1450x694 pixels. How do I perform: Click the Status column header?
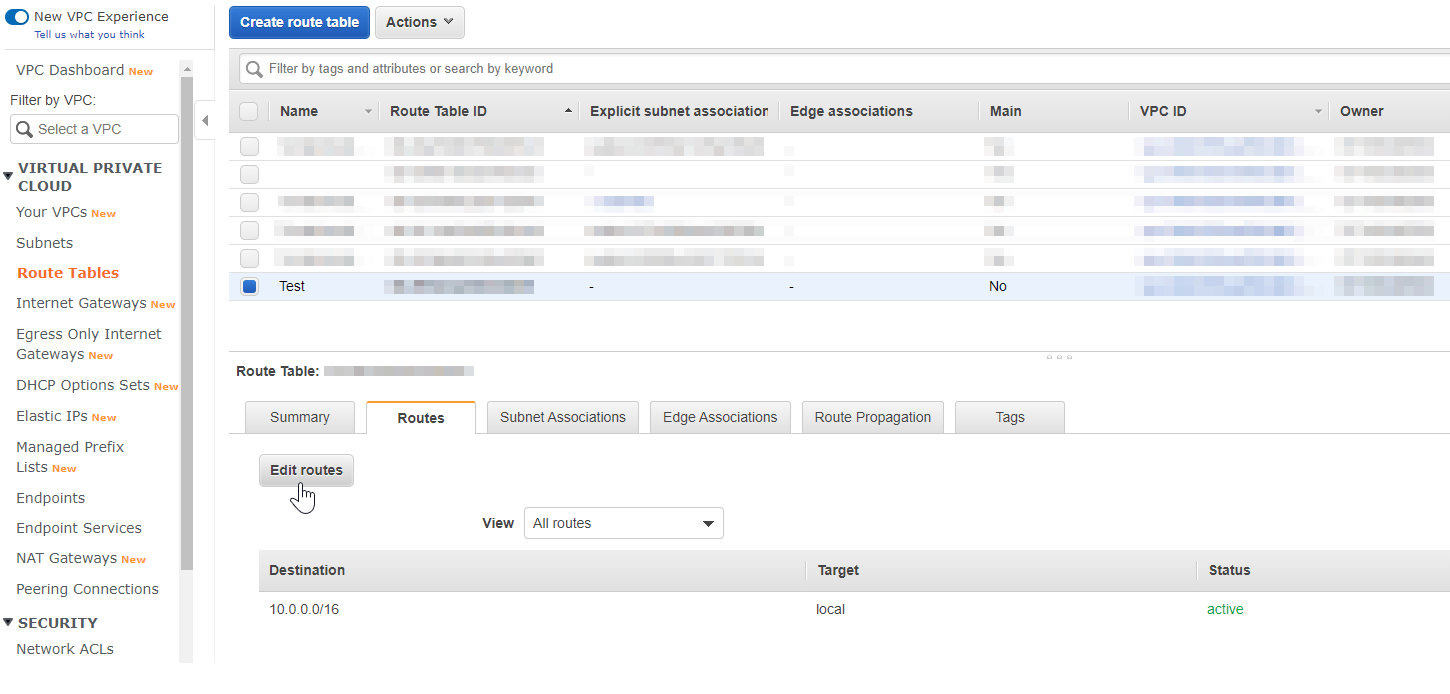coord(1229,570)
